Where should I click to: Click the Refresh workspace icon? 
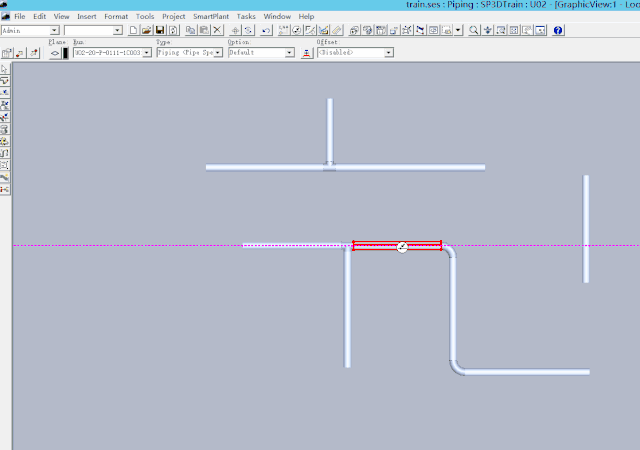(x=173, y=30)
